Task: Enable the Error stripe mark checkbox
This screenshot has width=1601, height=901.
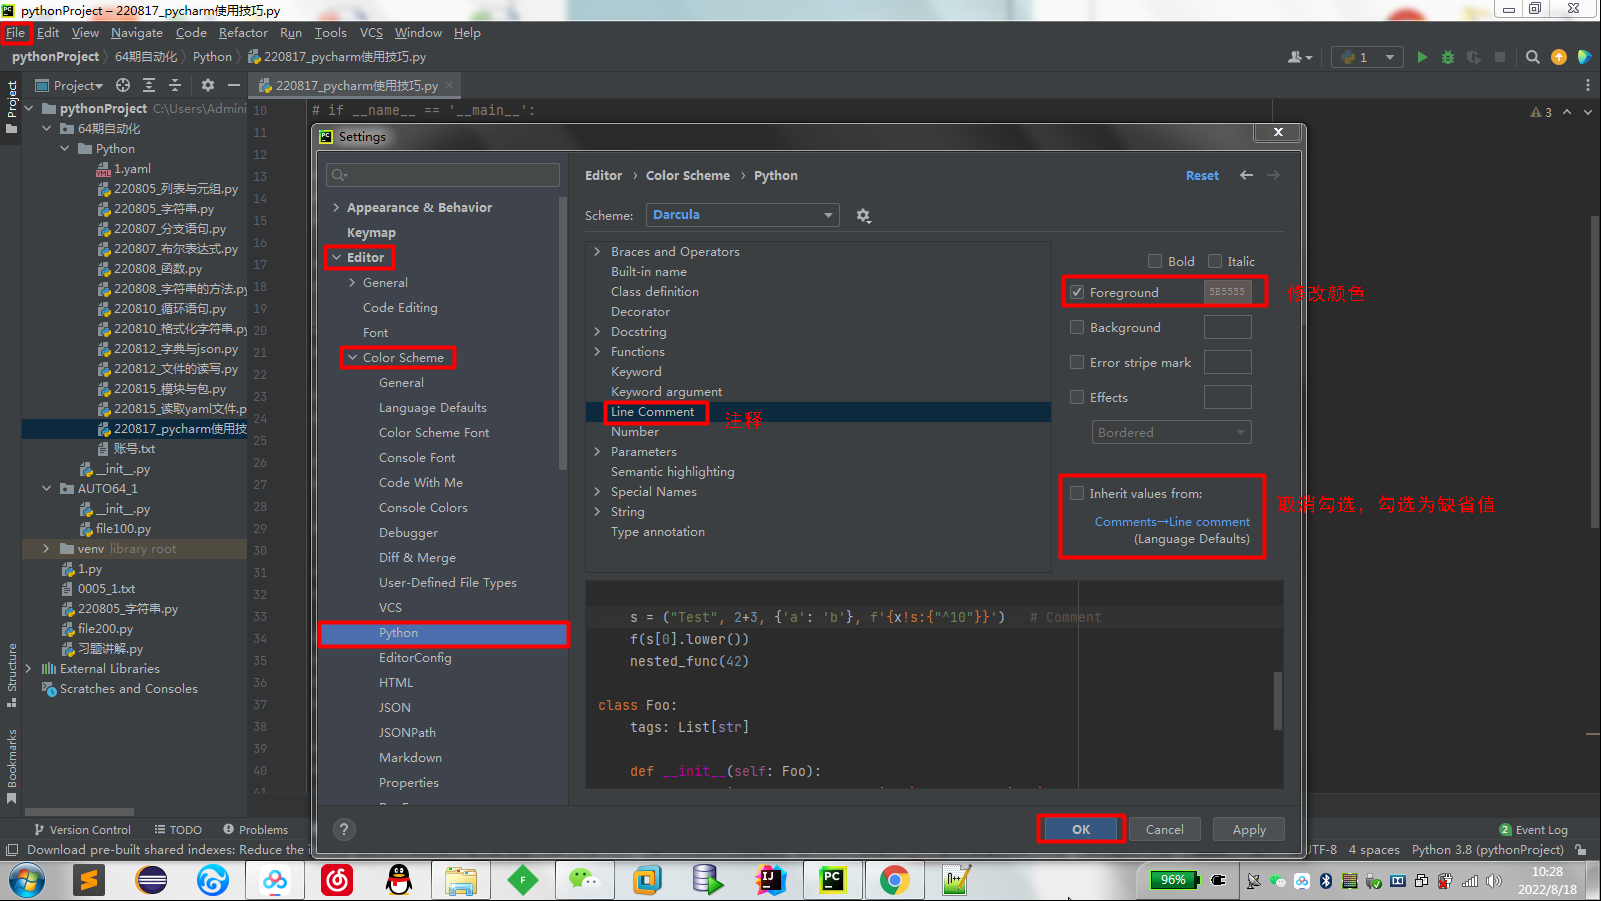Action: point(1077,362)
